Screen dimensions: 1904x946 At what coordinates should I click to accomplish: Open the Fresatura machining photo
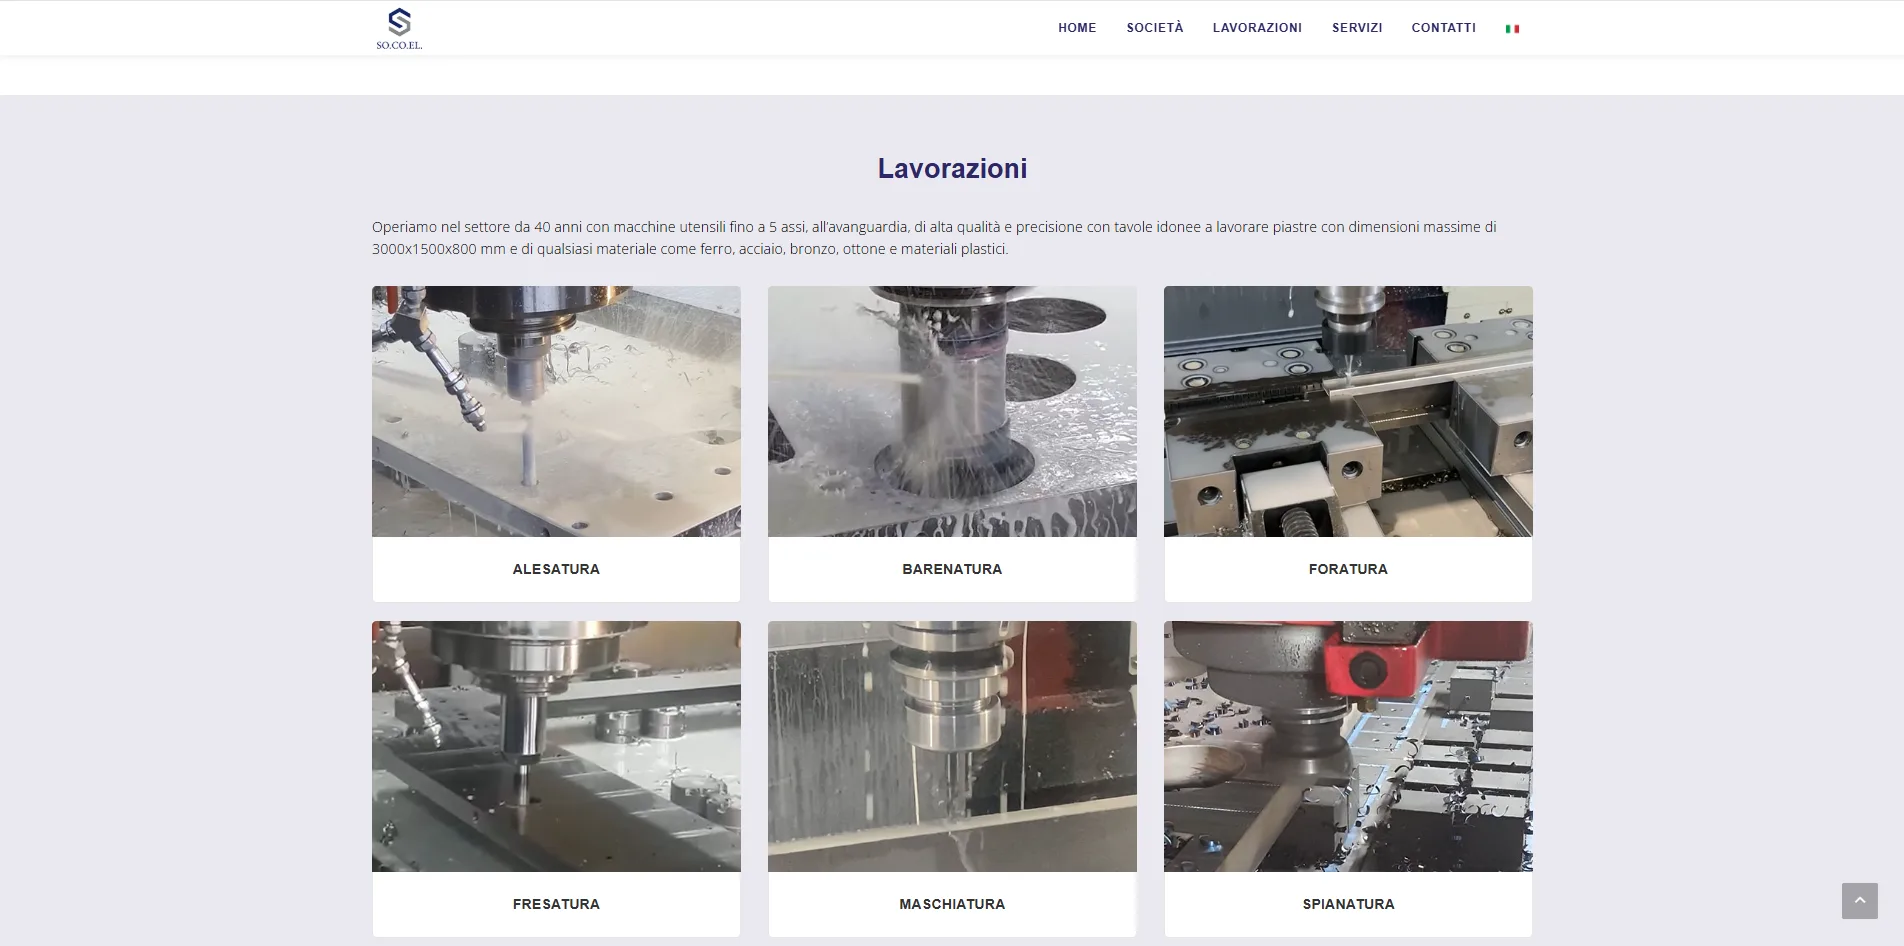tap(556, 747)
